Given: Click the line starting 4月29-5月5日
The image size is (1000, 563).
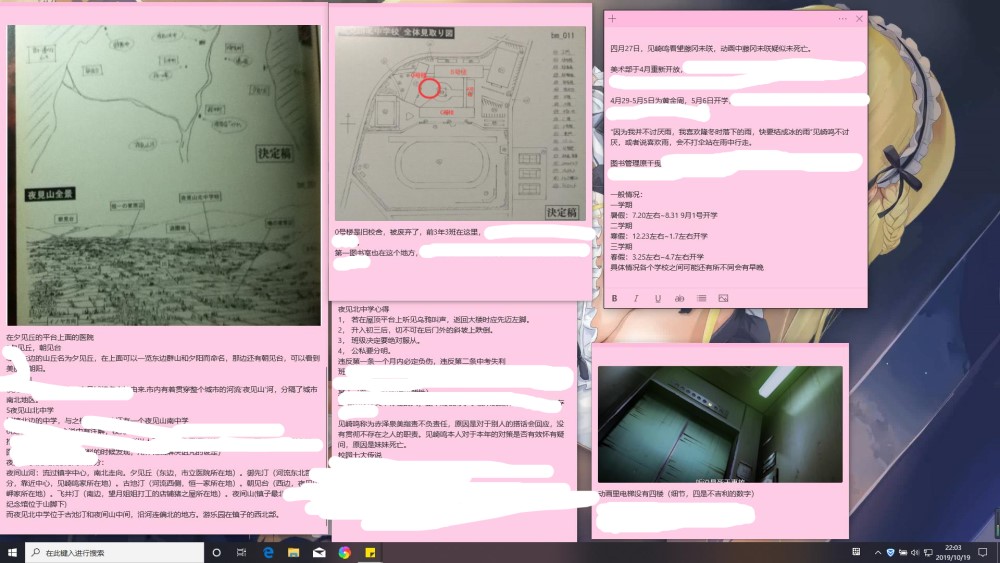Looking at the screenshot, I should pyautogui.click(x=670, y=101).
